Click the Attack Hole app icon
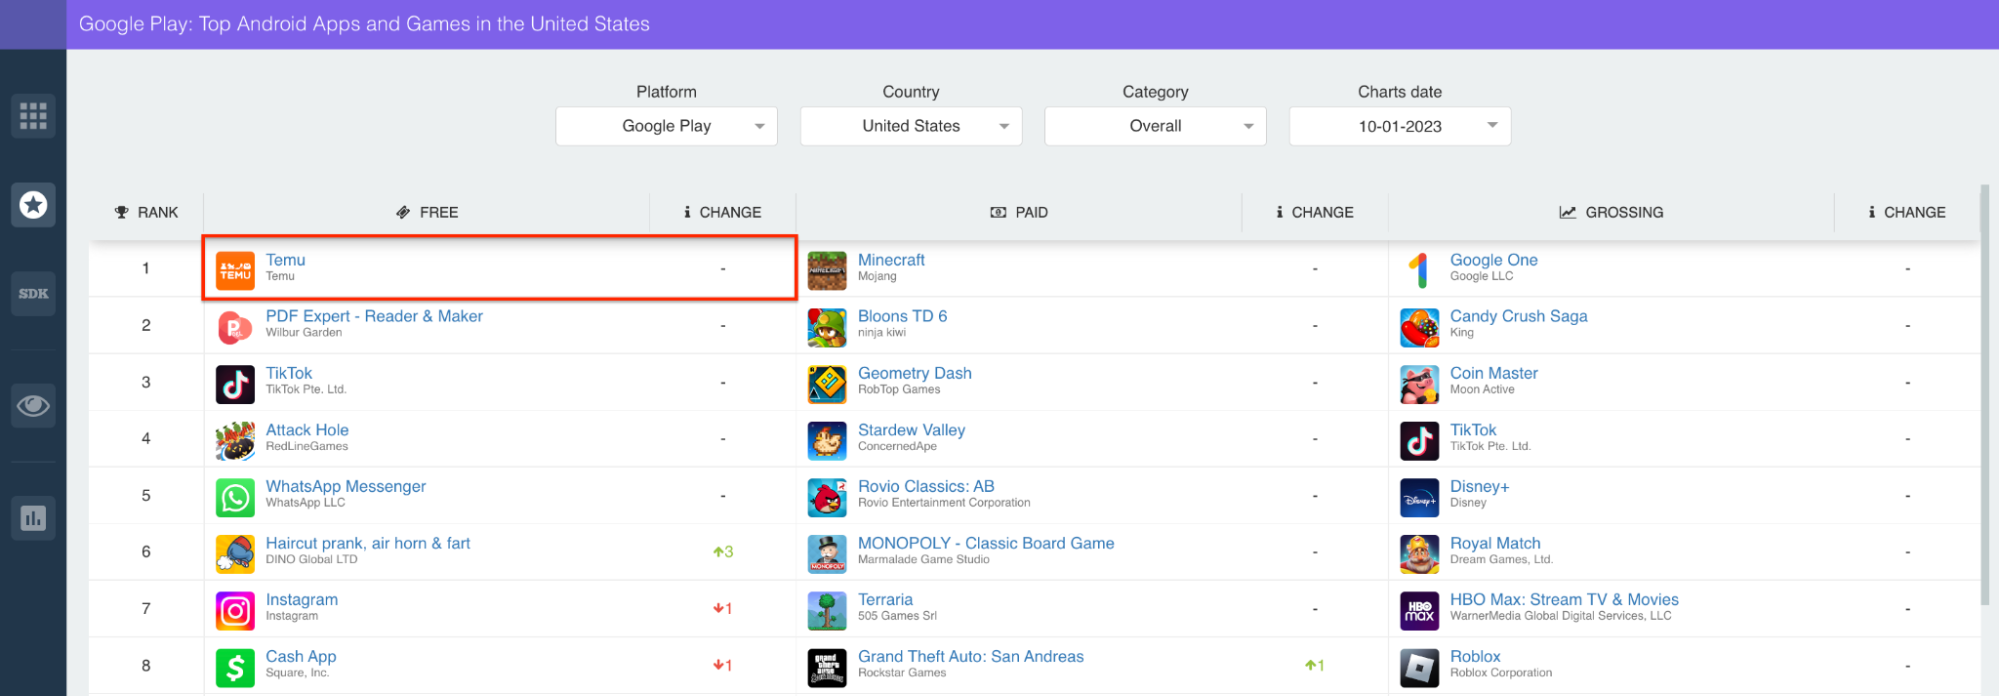The image size is (1999, 696). click(235, 440)
